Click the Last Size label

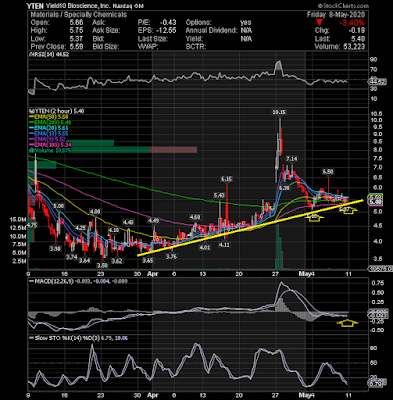click(153, 39)
